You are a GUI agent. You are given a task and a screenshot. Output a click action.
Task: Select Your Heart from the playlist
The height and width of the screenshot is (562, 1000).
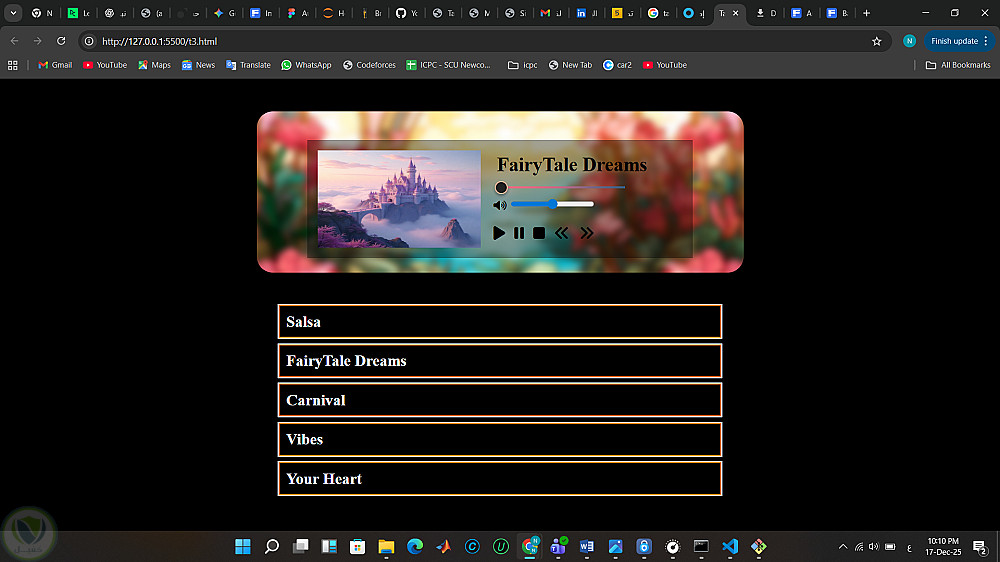click(x=500, y=478)
